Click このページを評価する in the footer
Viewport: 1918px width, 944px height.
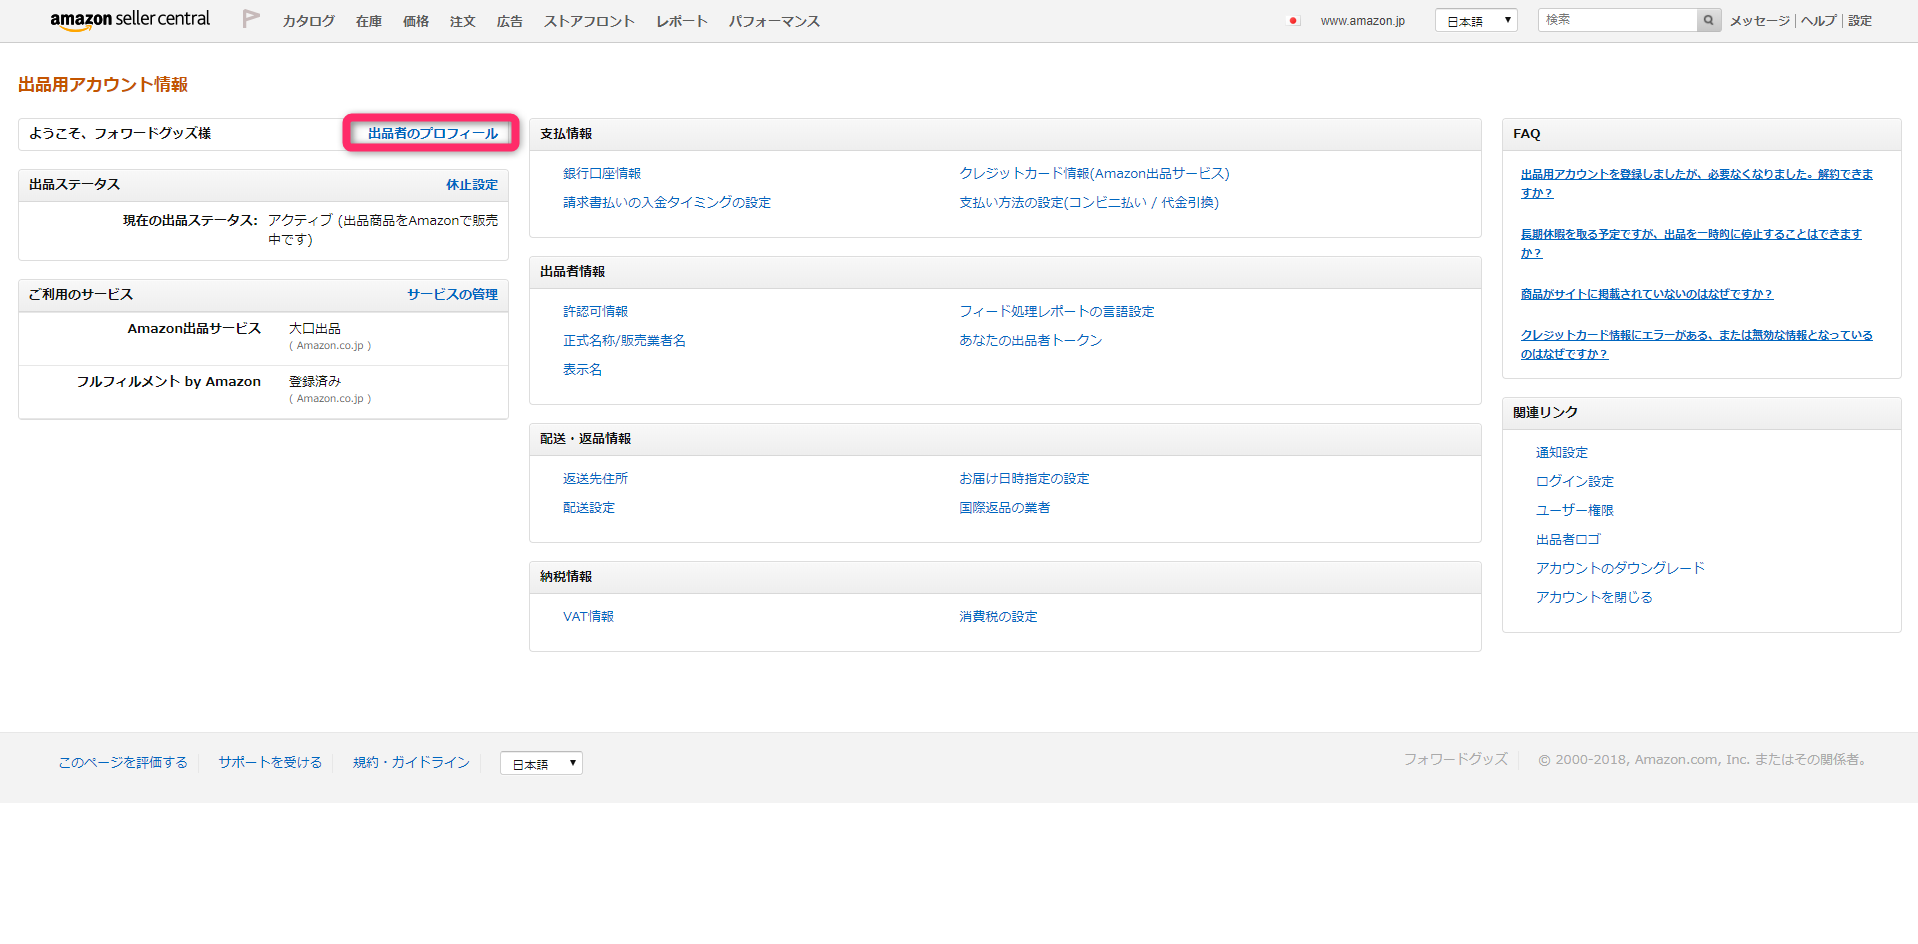[122, 762]
